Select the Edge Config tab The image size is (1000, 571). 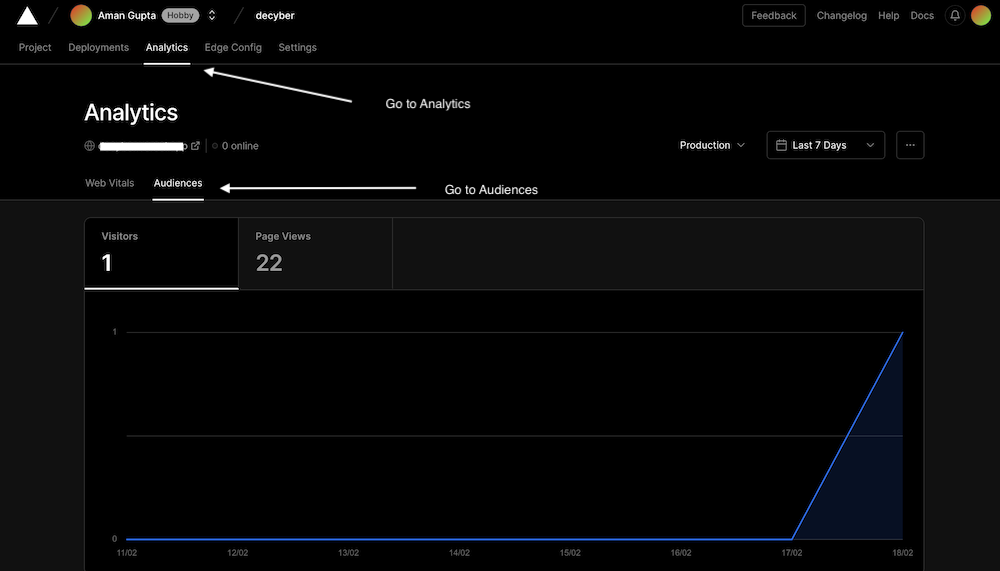(x=233, y=48)
